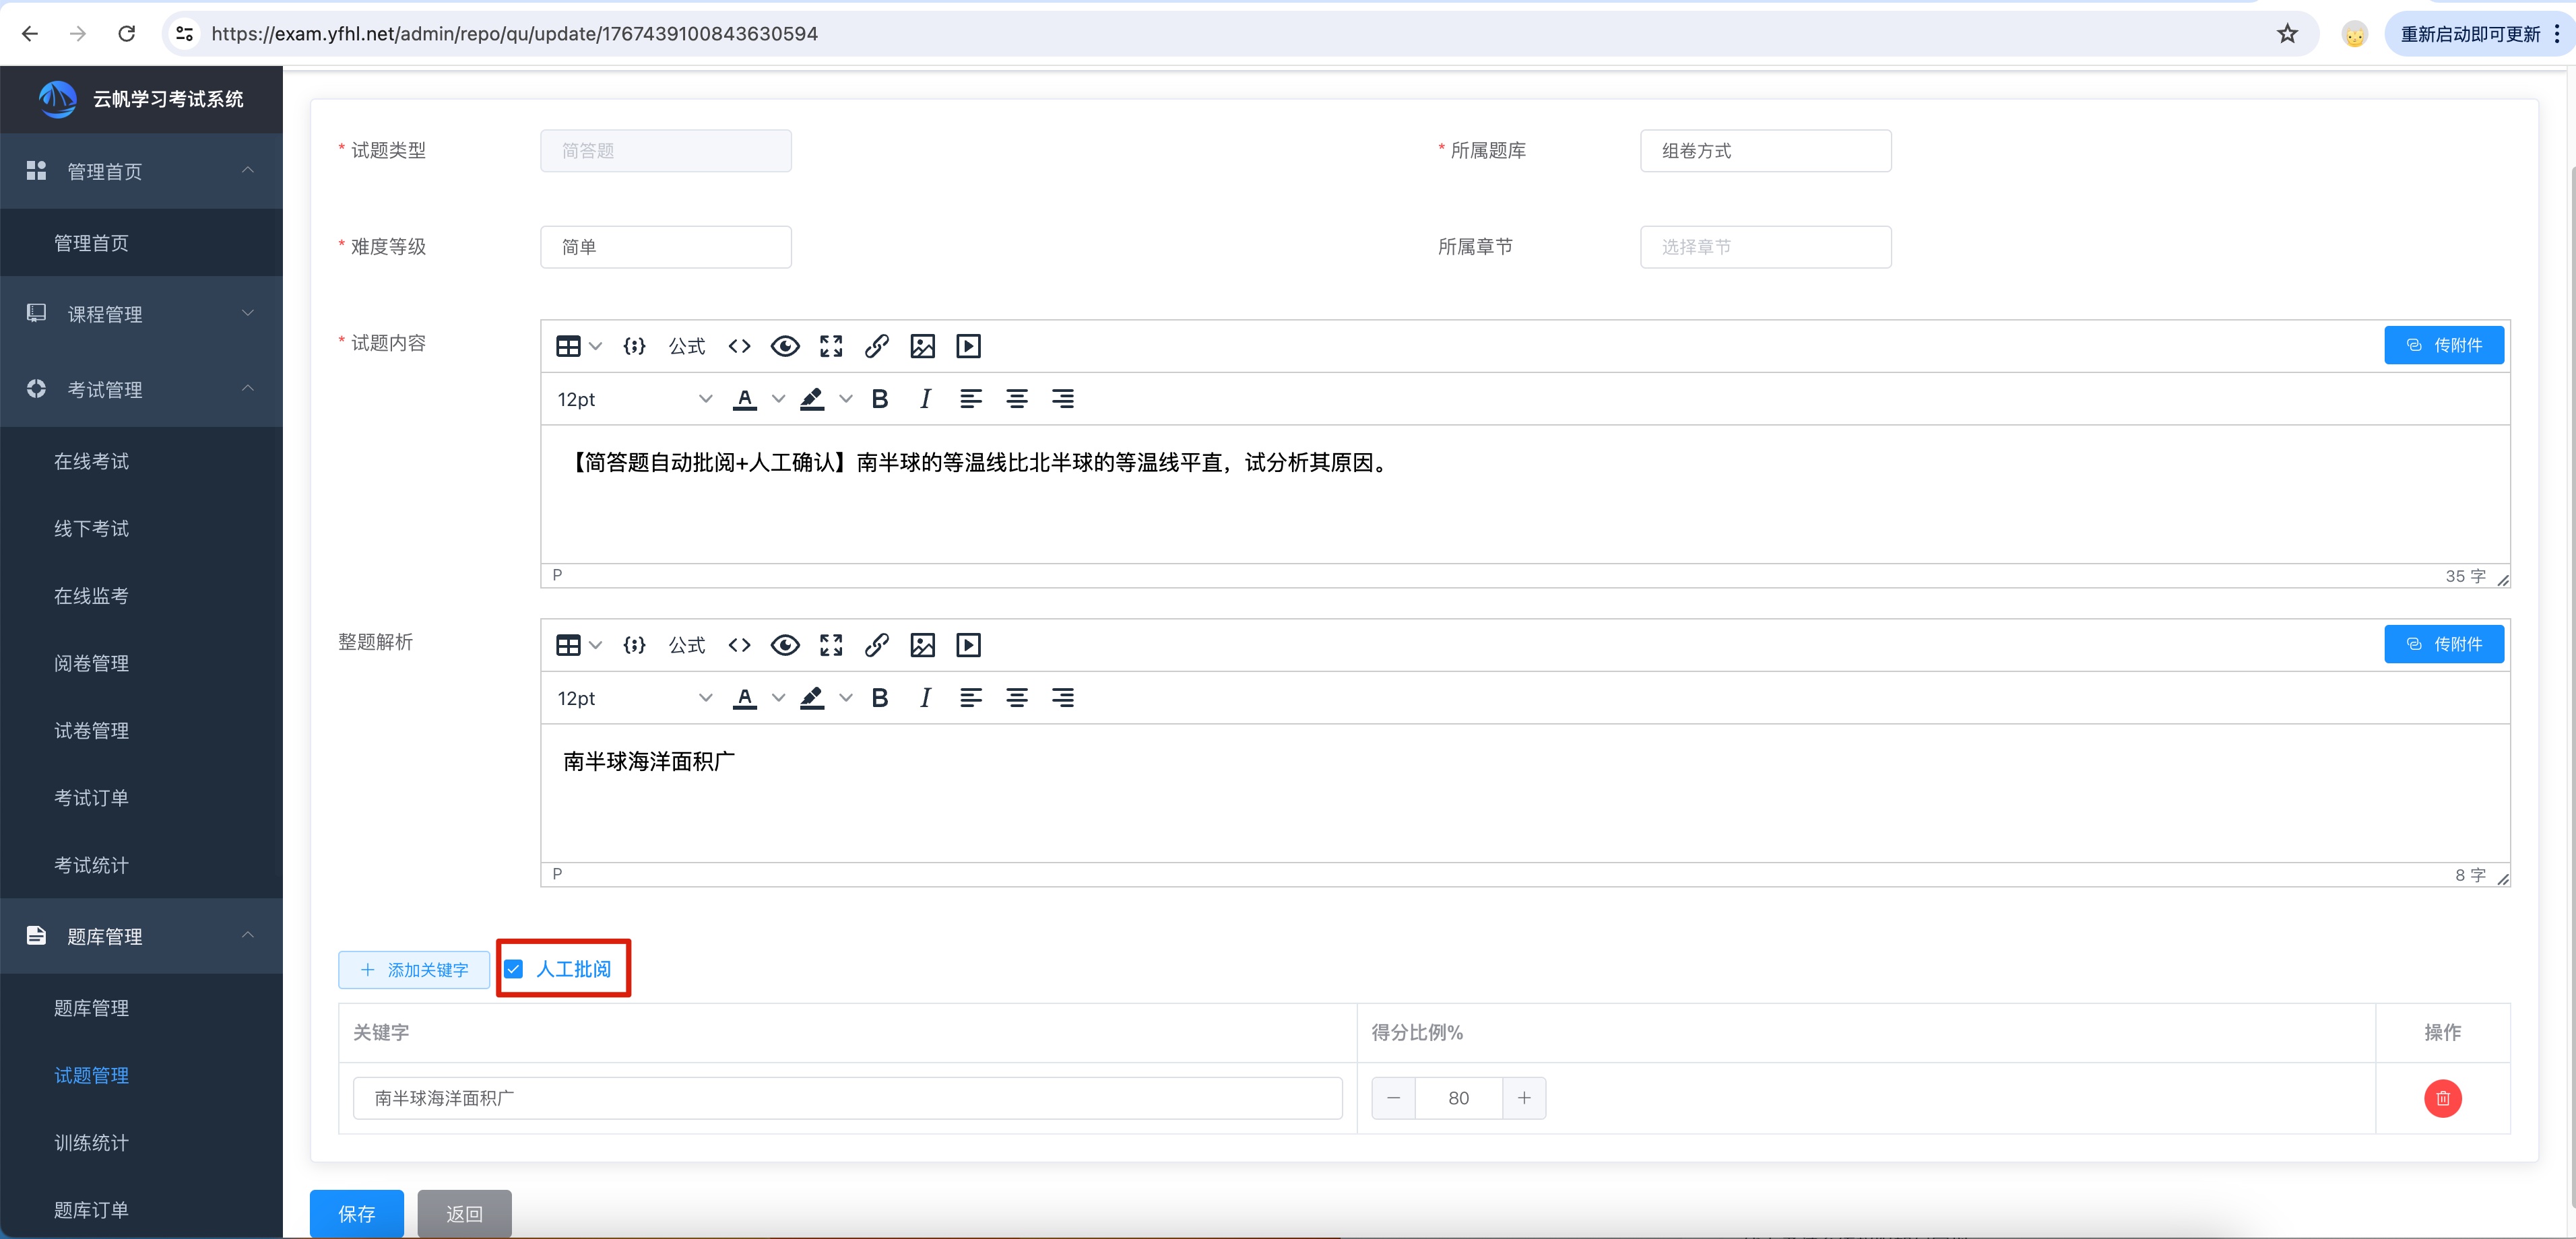The image size is (2576, 1239).
Task: Insert image in 试题内容 editor
Action: (923, 346)
